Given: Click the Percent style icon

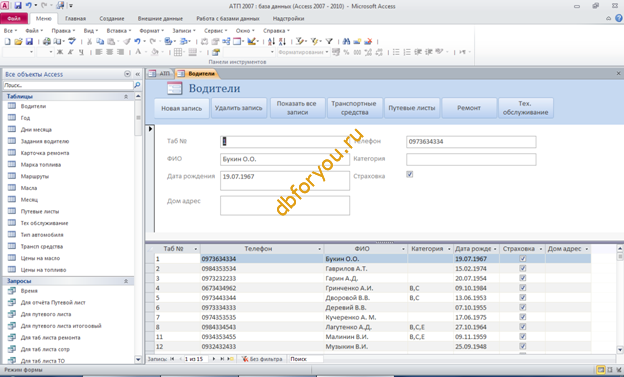Looking at the screenshot, I should coord(346,52).
